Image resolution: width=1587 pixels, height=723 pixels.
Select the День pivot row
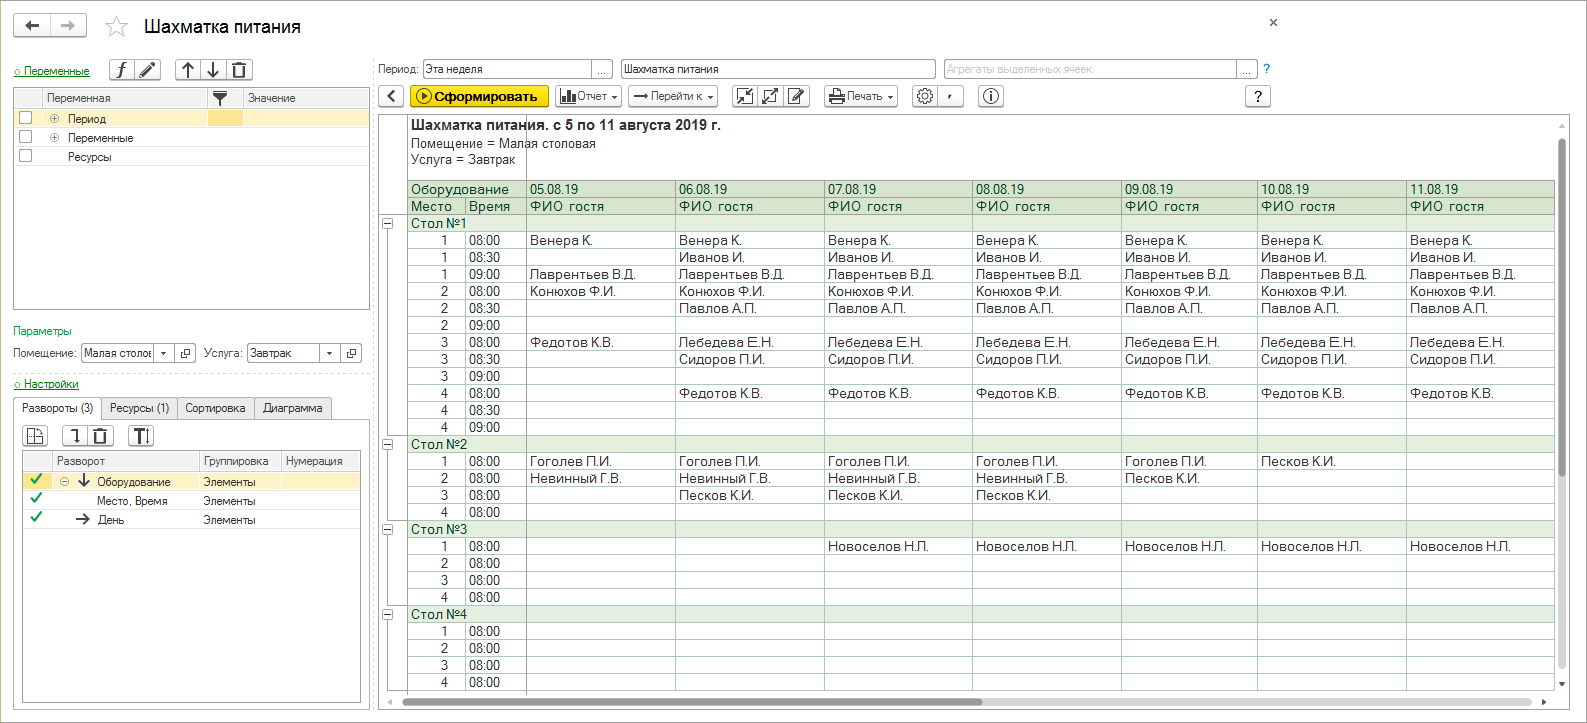click(191, 520)
